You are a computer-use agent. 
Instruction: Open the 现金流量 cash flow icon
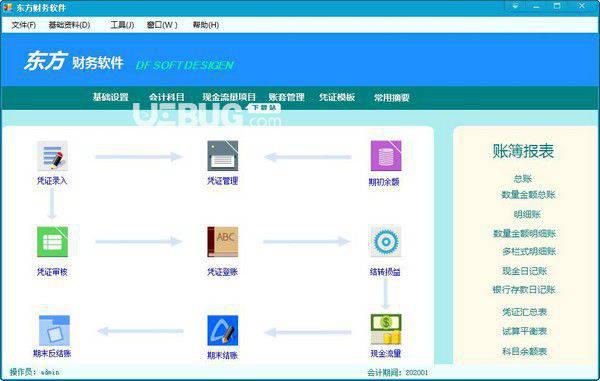[386, 329]
